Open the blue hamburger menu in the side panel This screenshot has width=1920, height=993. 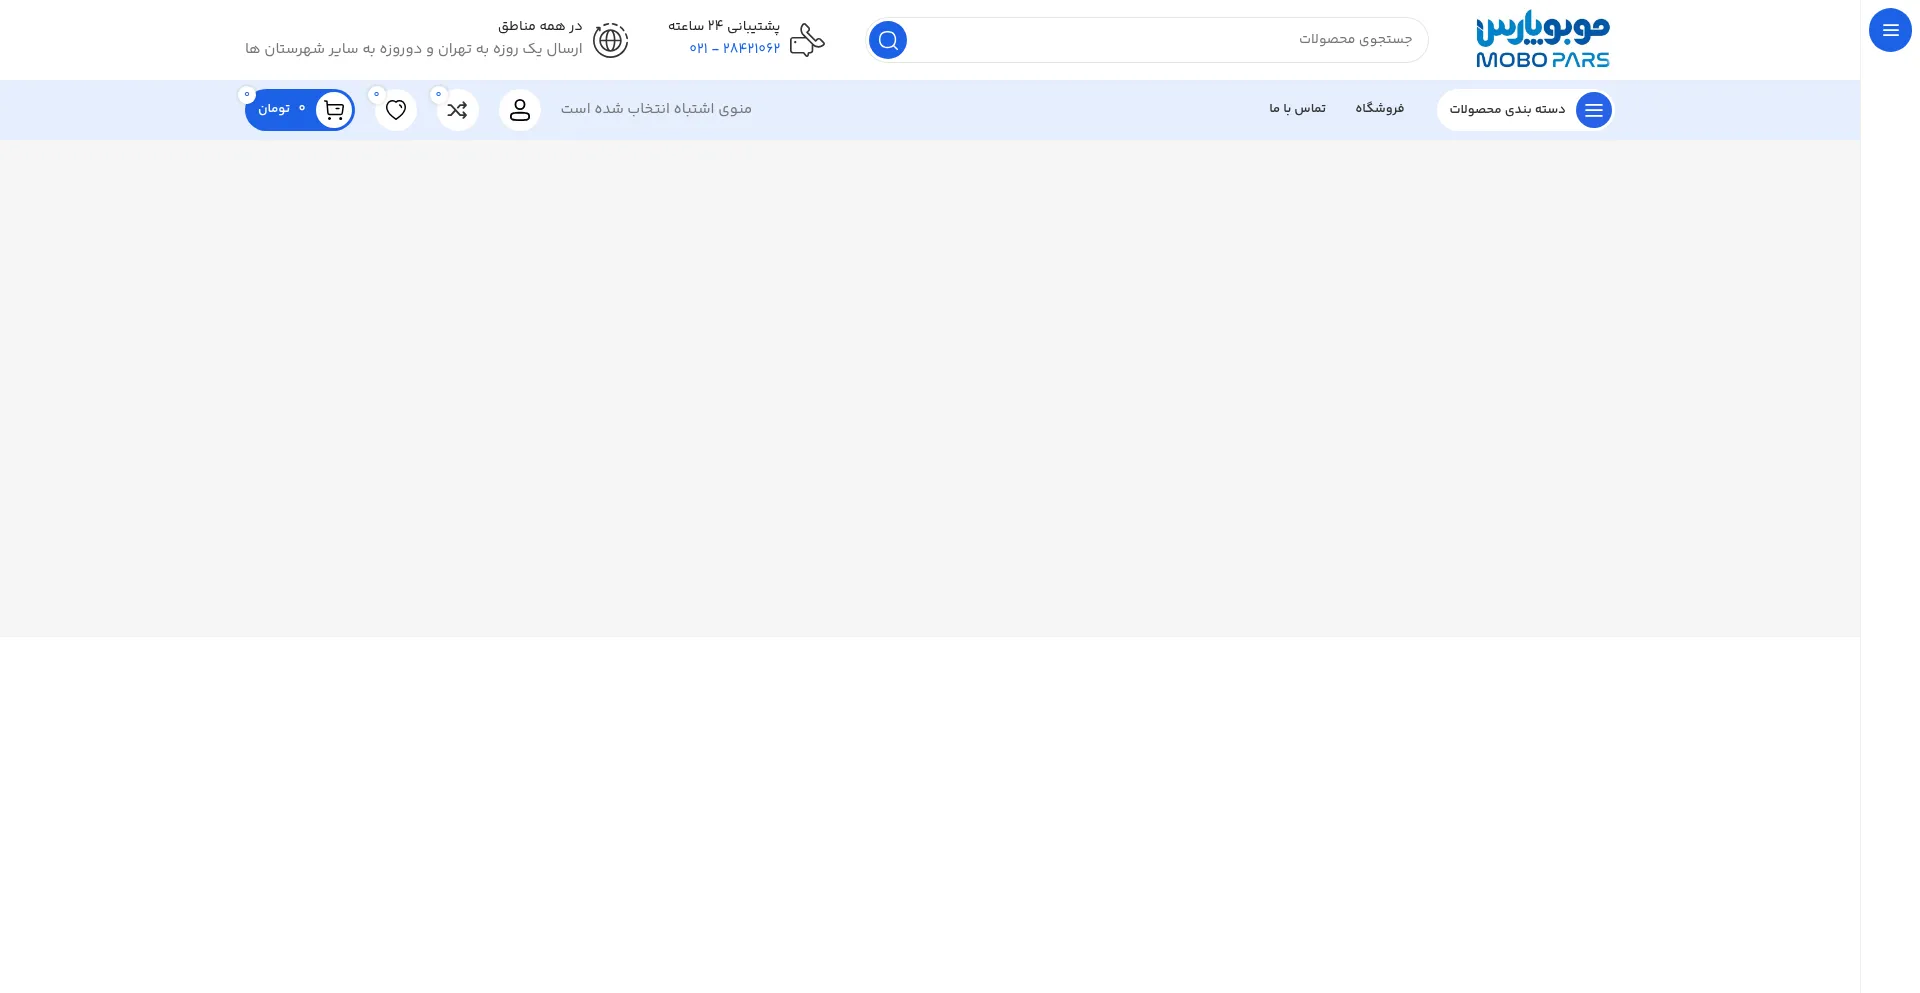1890,30
